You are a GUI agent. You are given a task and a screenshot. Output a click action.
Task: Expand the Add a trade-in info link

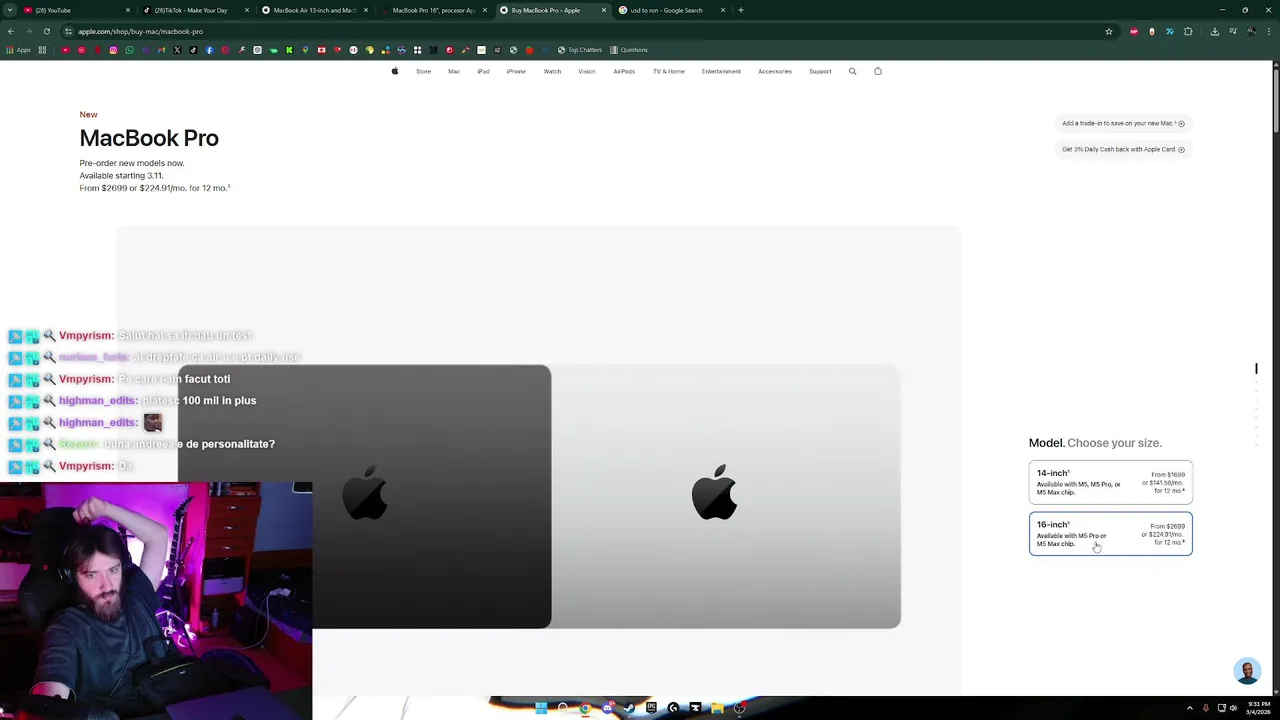pyautogui.click(x=1123, y=123)
